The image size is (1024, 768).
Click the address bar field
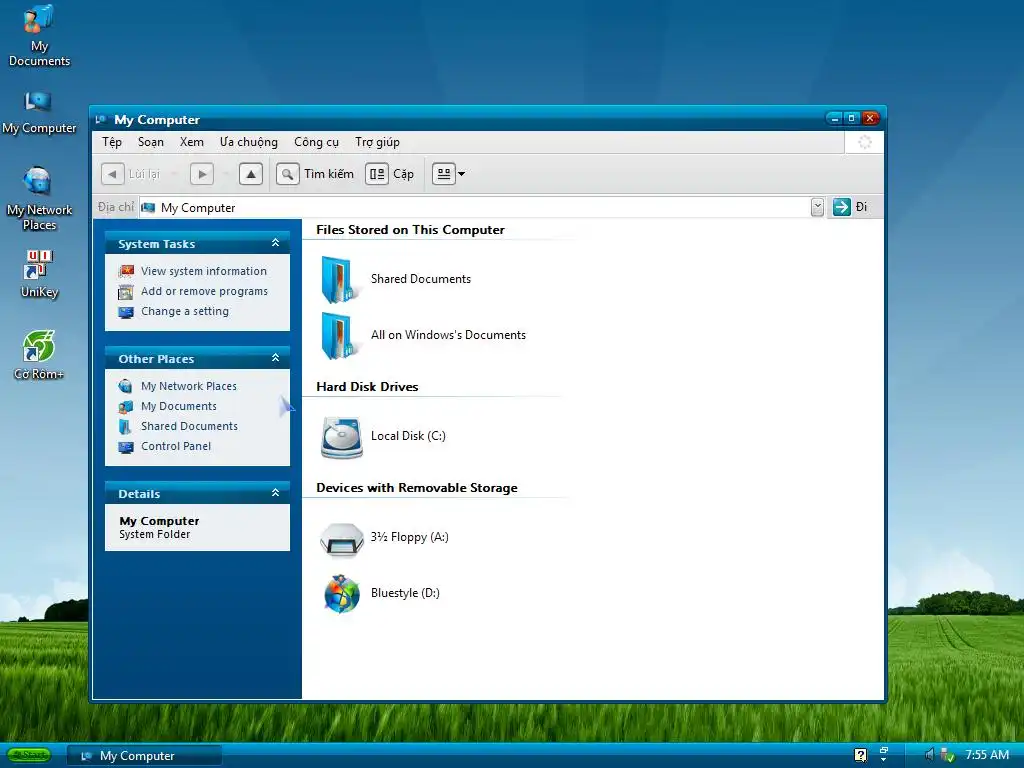(x=475, y=207)
